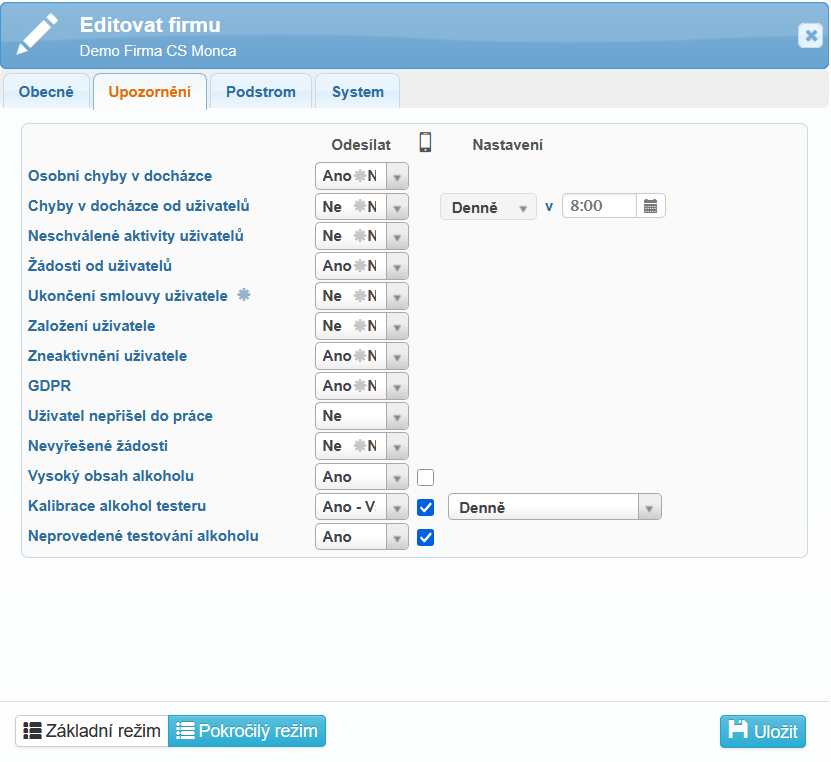Open the Podstrom tab
This screenshot has width=831, height=762.
coord(261,92)
